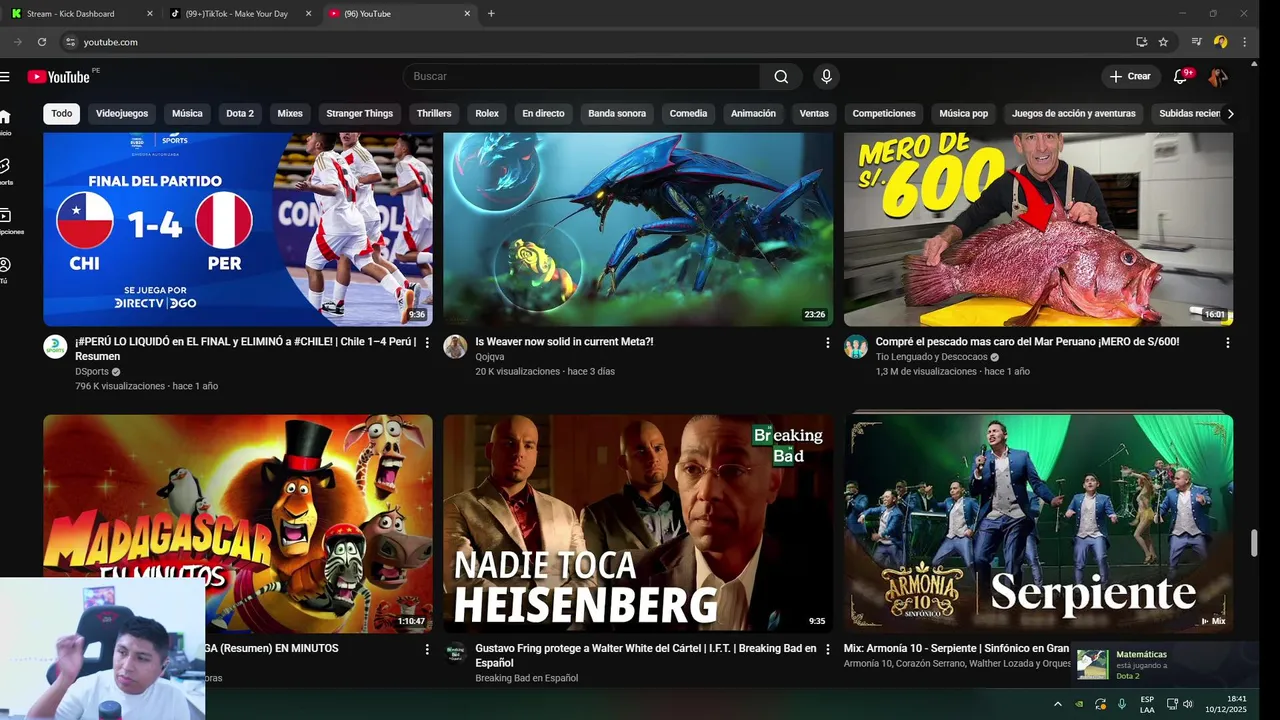Open the hamburger guide menu
The width and height of the screenshot is (1280, 720).
click(5, 77)
